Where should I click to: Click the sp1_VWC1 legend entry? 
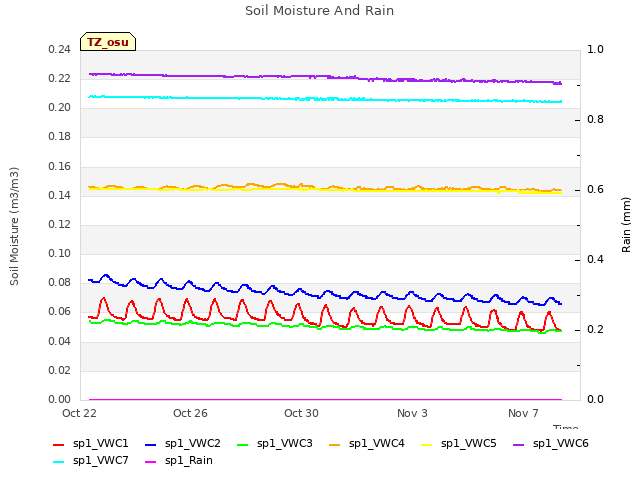pos(91,443)
